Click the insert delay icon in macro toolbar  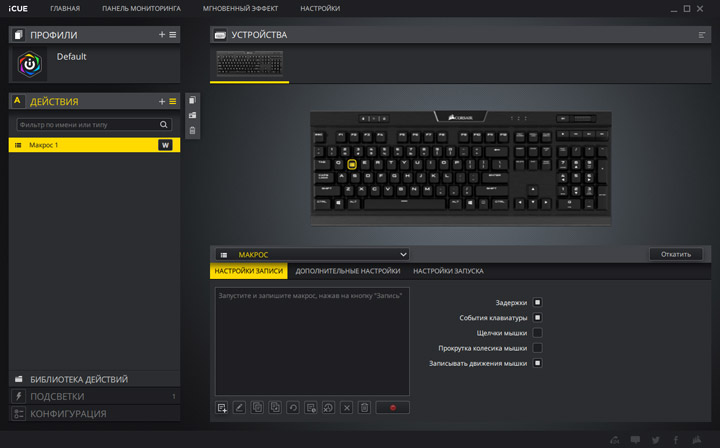click(x=311, y=408)
